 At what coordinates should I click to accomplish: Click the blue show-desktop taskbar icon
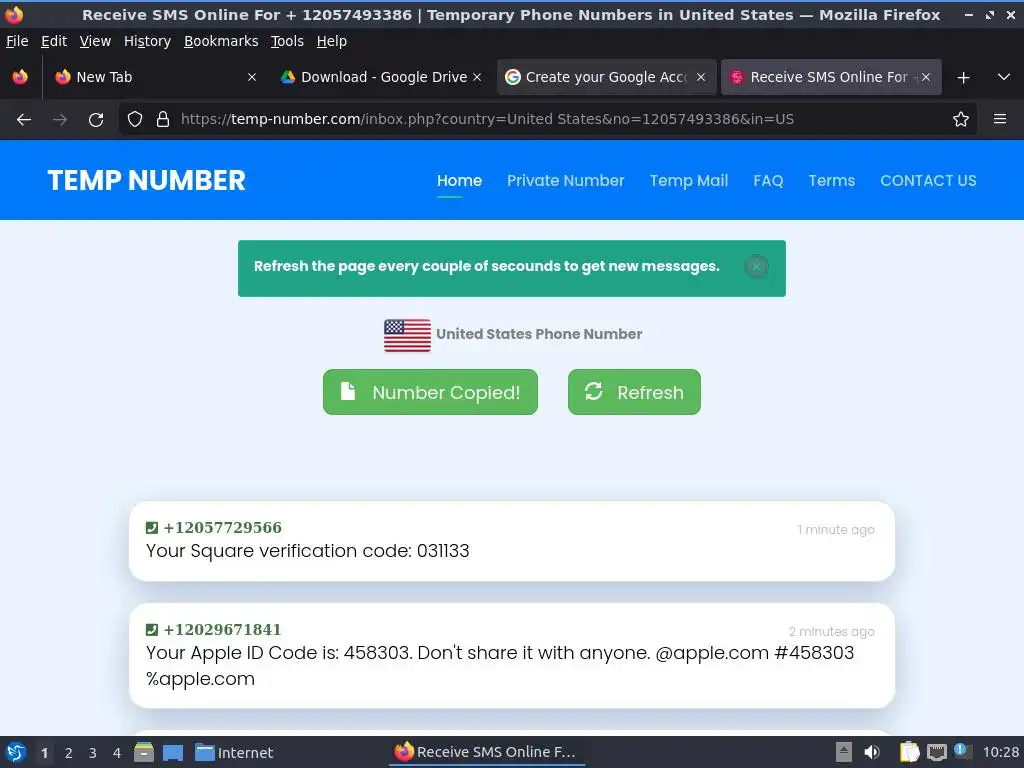[173, 753]
